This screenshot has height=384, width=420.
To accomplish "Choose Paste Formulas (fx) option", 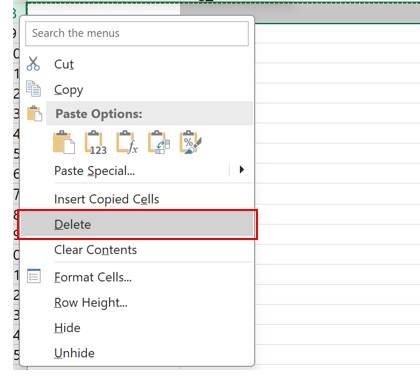I will (127, 142).
